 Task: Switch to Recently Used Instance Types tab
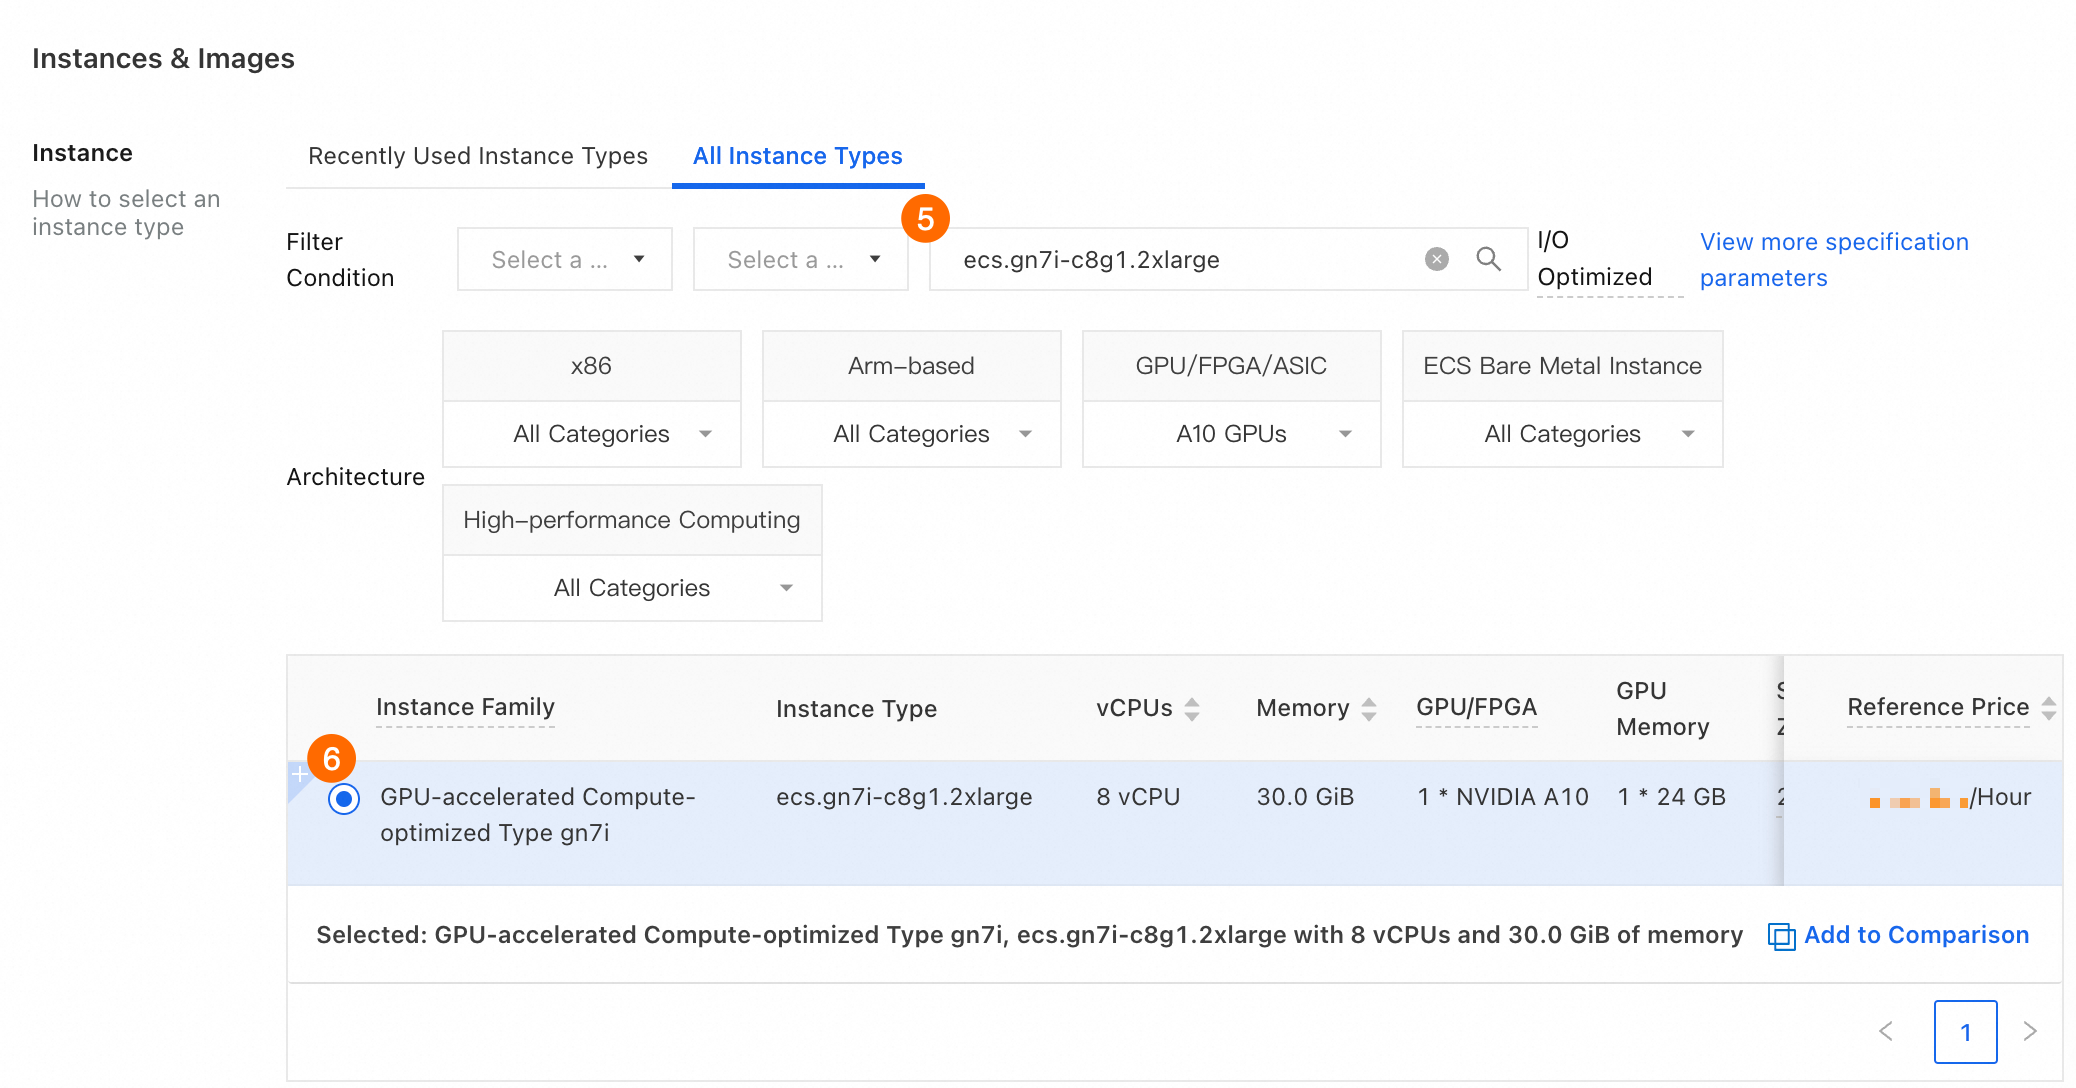(477, 156)
